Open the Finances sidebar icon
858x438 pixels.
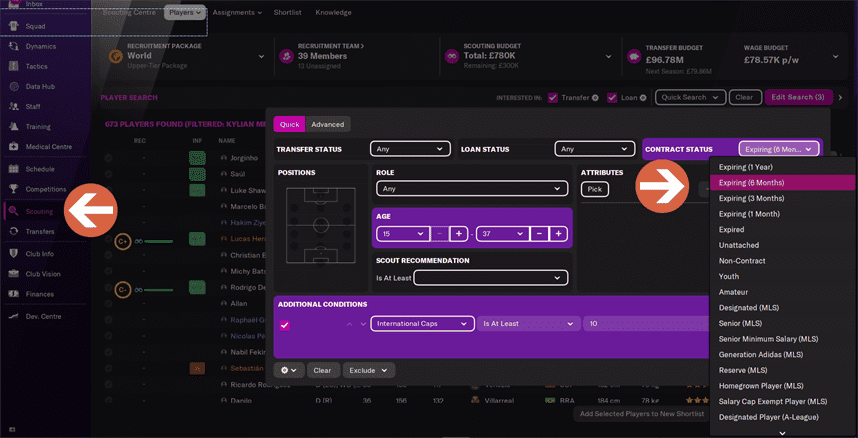14,294
